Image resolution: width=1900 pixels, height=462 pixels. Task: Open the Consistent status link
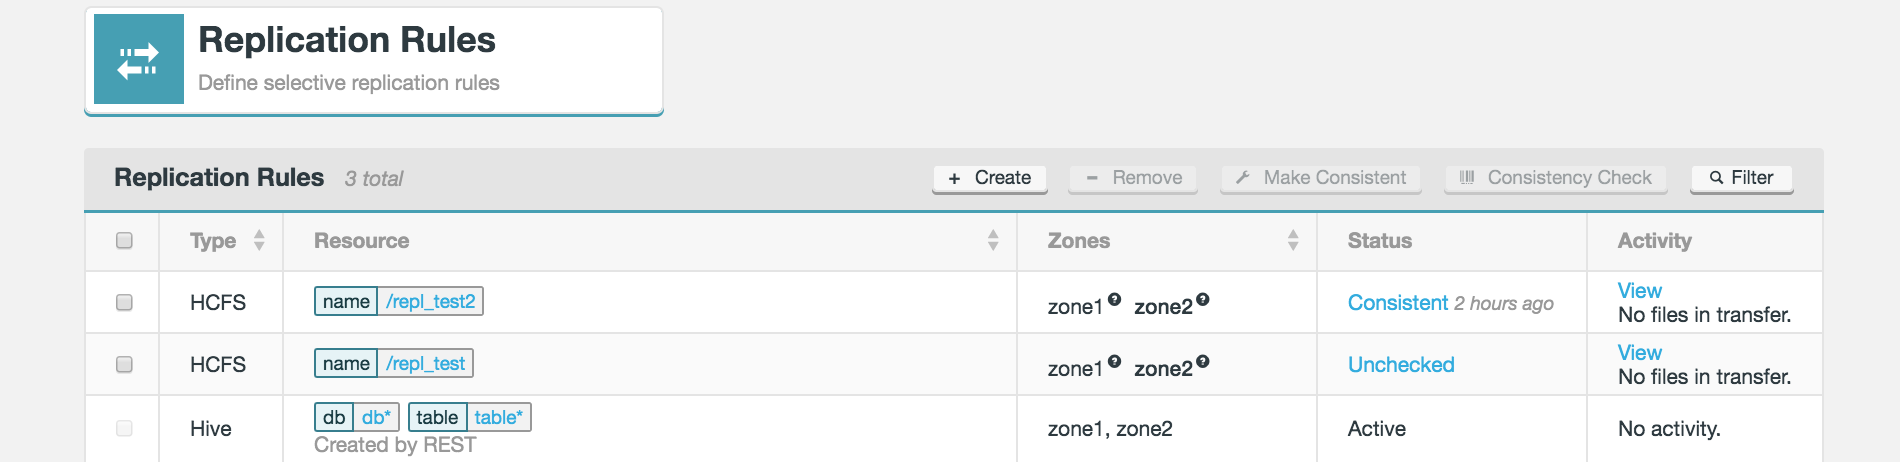[x=1397, y=303]
